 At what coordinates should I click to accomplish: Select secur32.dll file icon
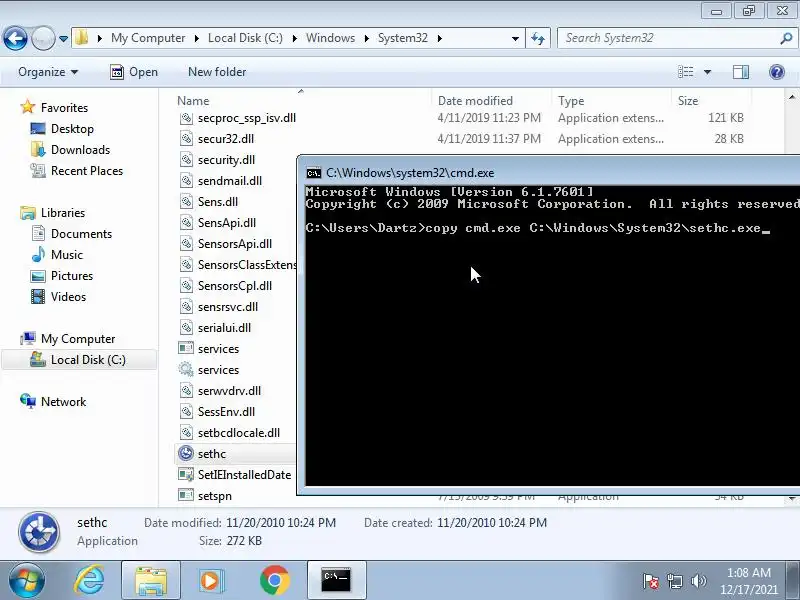[x=186, y=139]
